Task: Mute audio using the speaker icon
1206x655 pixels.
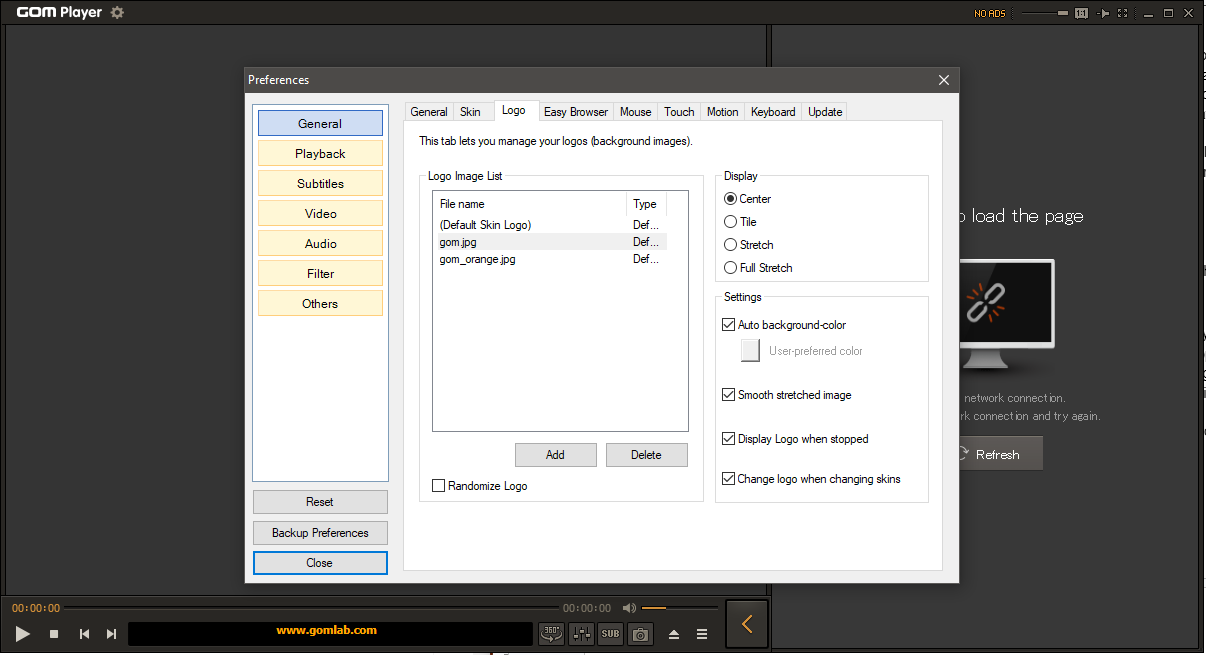Action: coord(629,607)
